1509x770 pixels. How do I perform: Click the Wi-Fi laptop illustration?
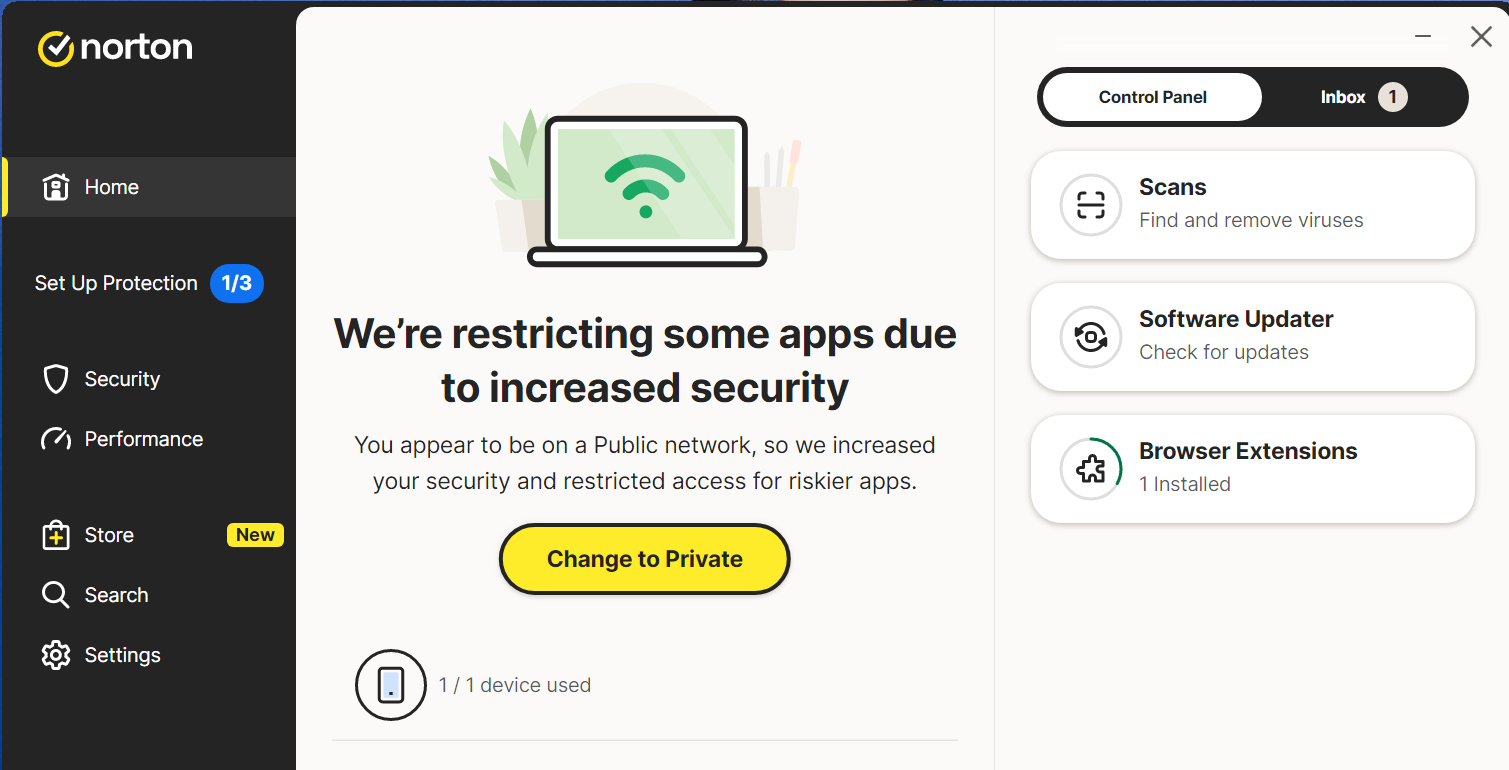645,190
